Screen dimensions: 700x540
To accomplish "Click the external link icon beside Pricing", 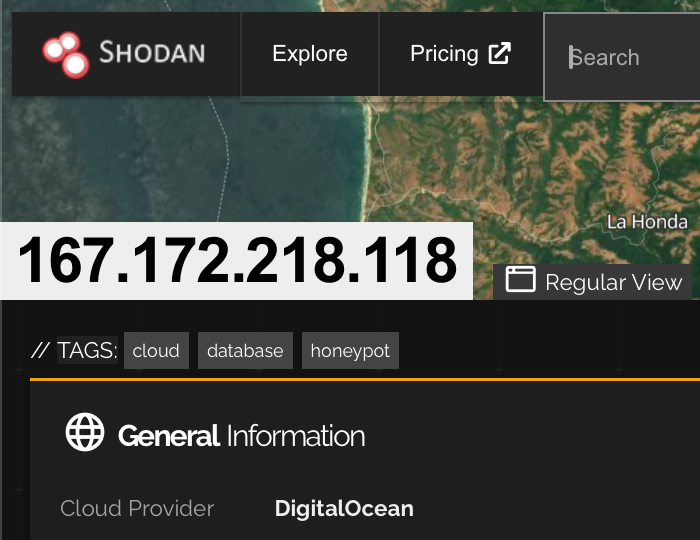I will [x=499, y=54].
